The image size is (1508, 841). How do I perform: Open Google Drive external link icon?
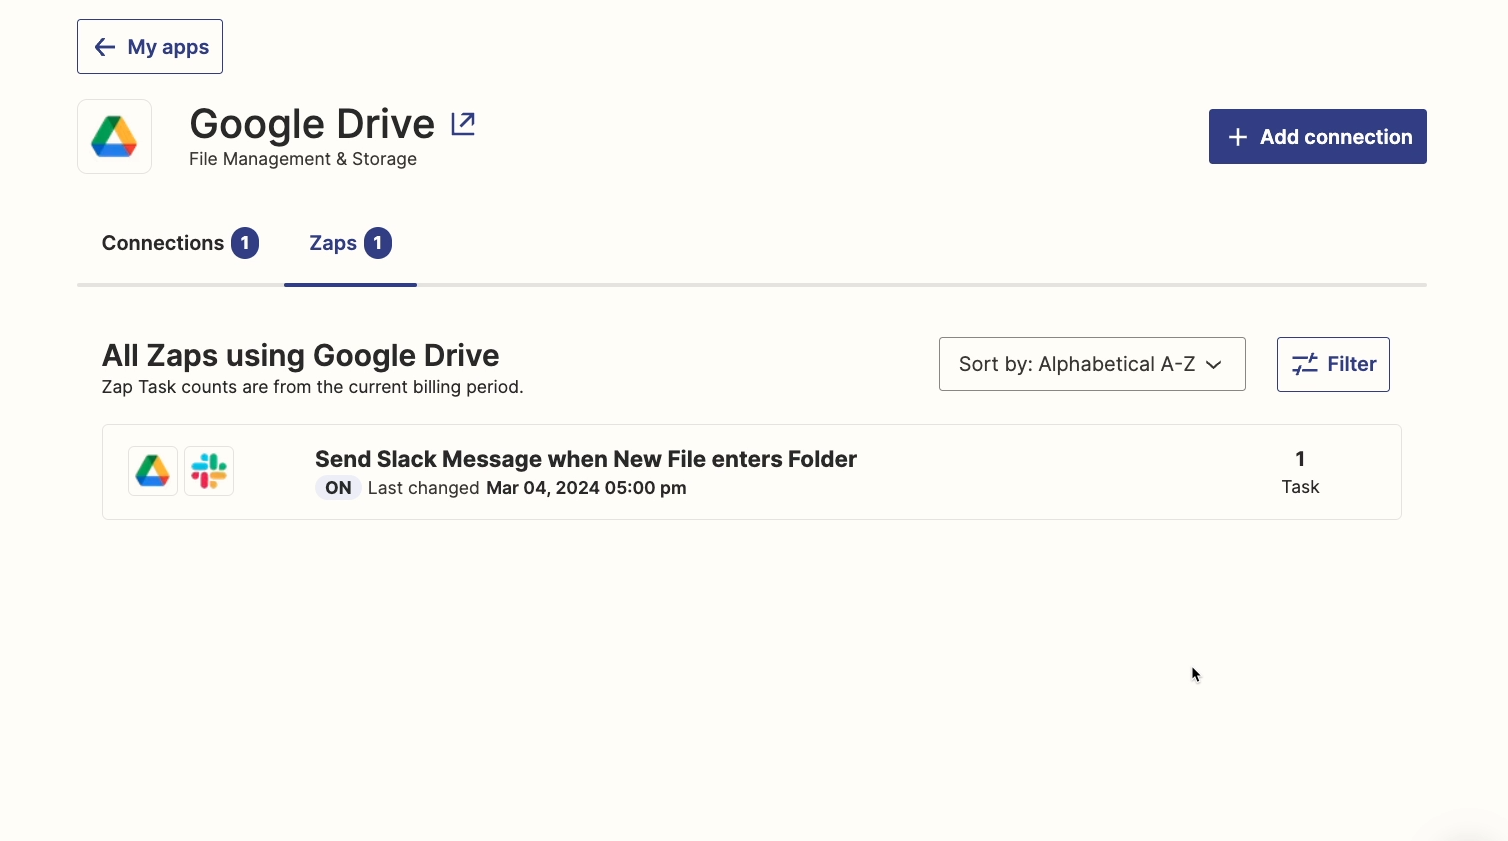(463, 124)
